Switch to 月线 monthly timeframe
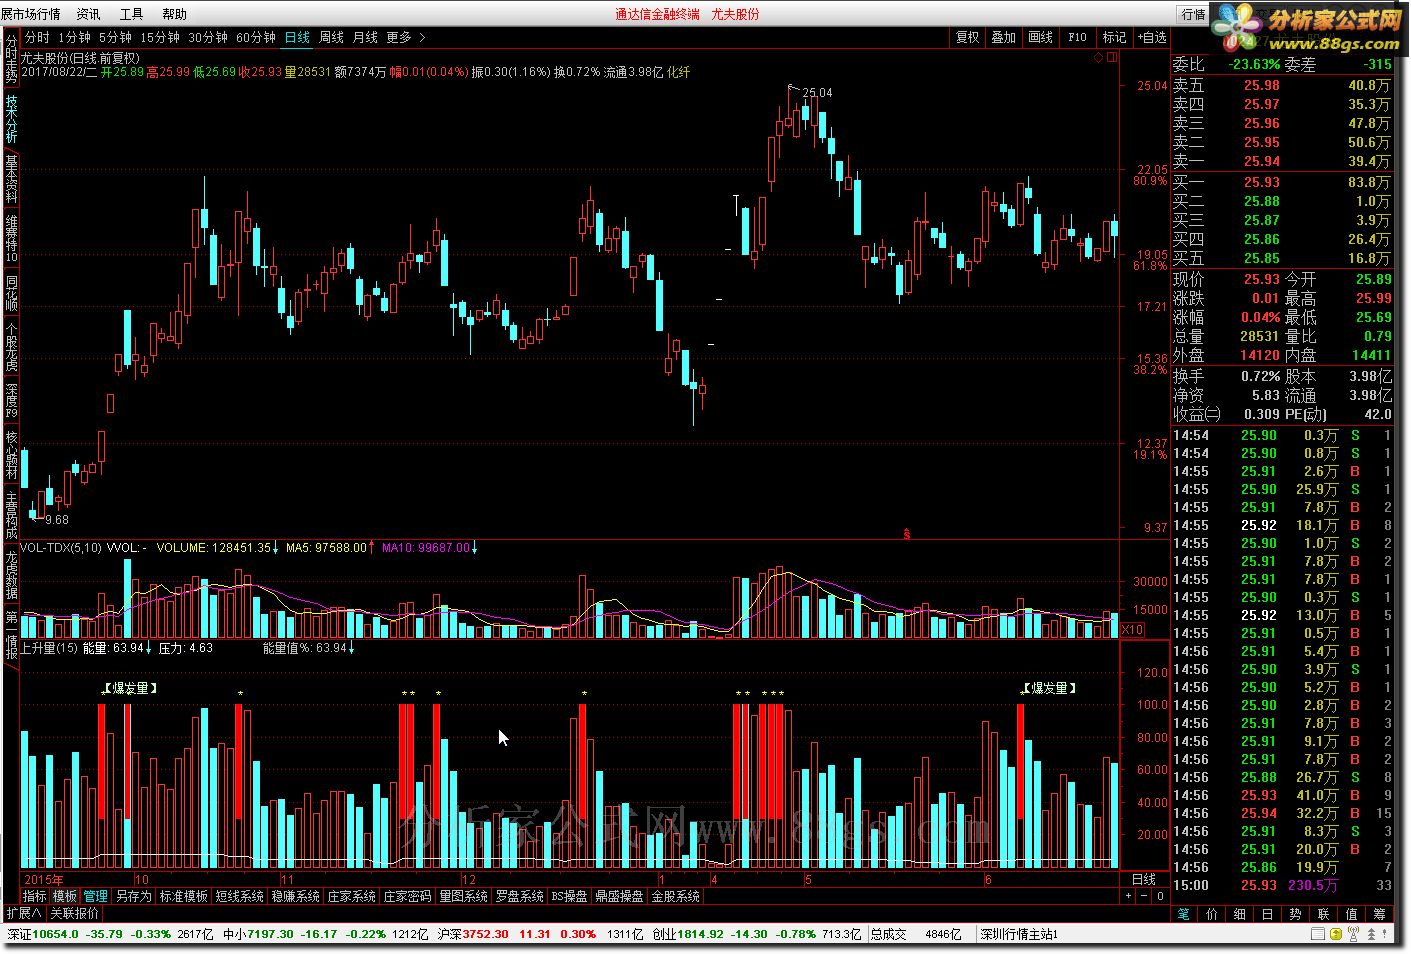The image size is (1411, 954). [365, 37]
